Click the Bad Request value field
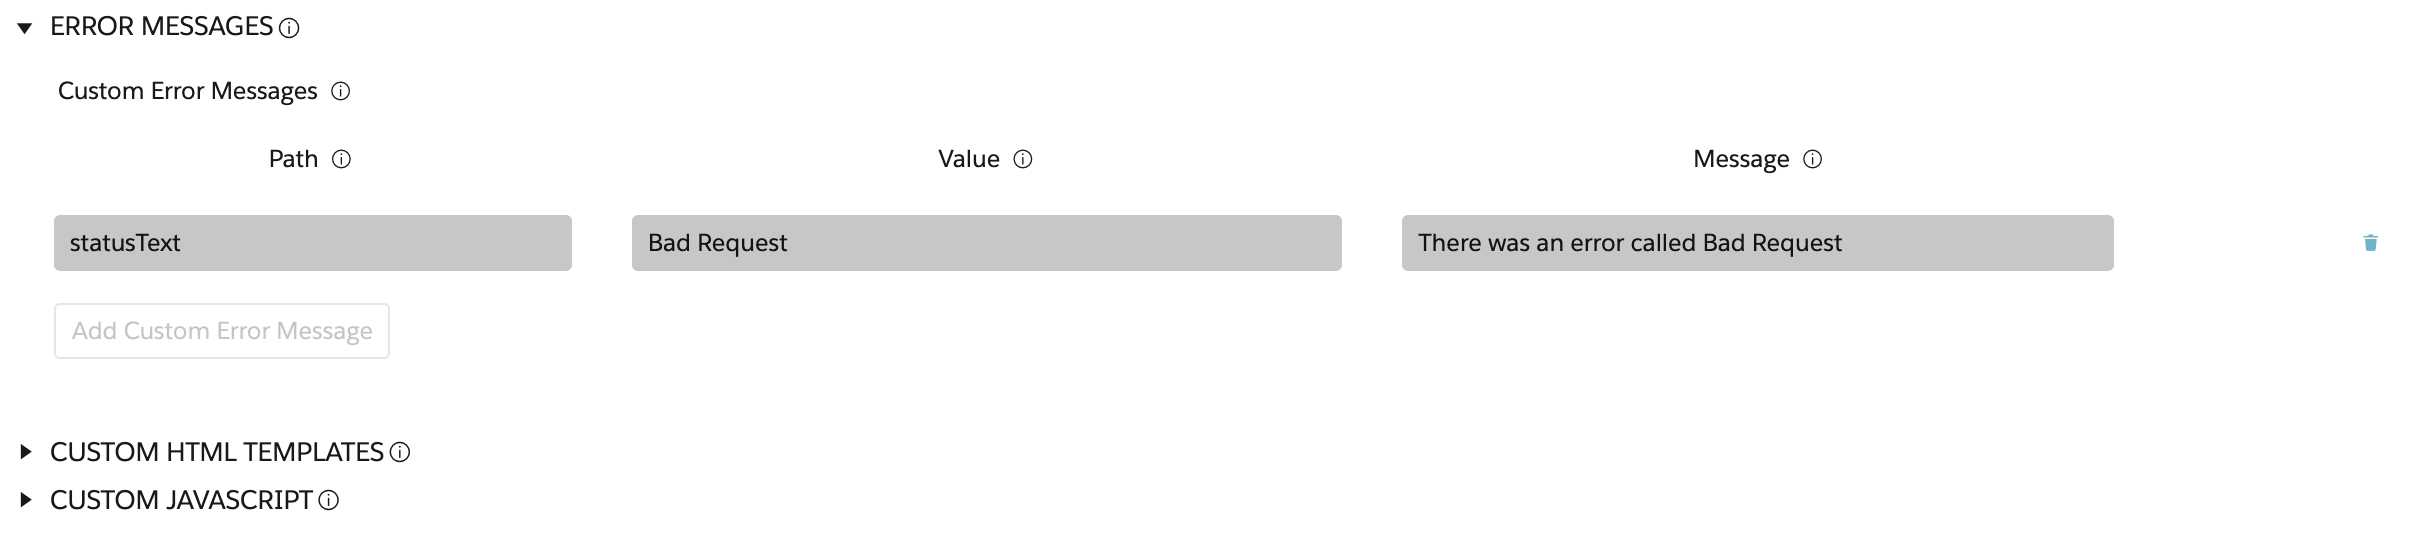The height and width of the screenshot is (540, 2434). 986,243
